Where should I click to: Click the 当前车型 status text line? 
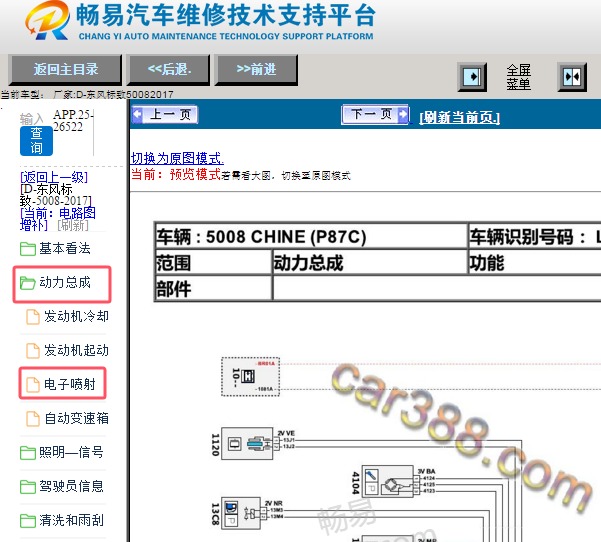coord(87,94)
